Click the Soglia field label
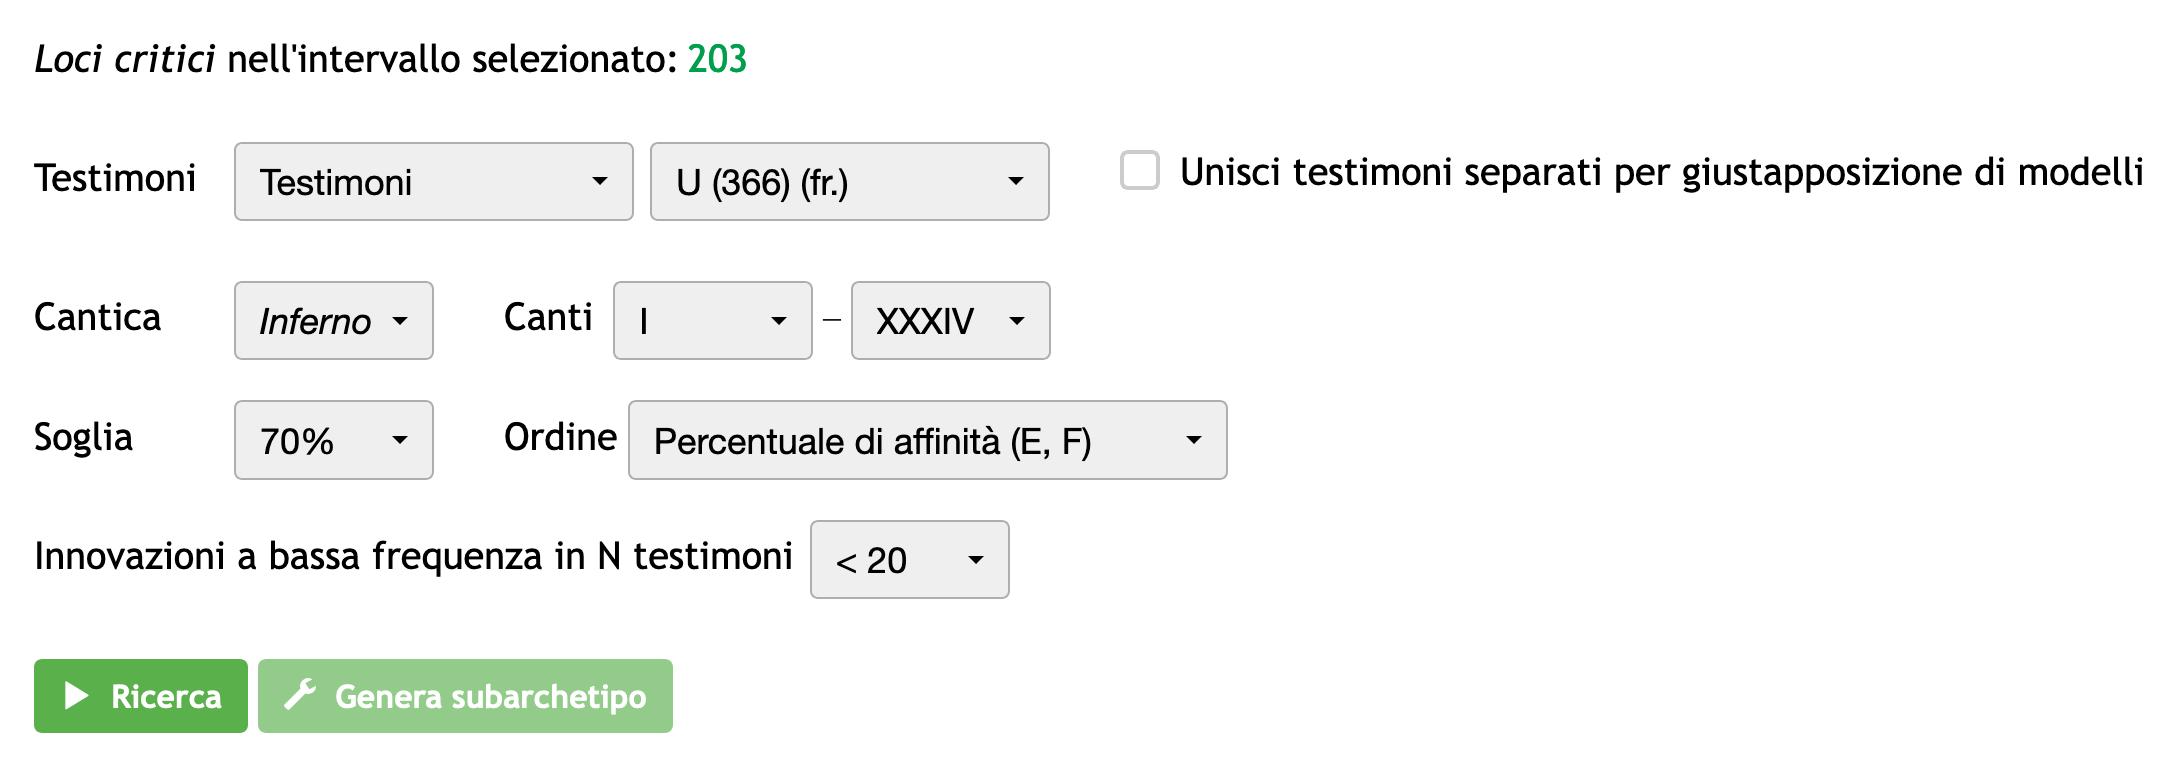 (x=83, y=437)
